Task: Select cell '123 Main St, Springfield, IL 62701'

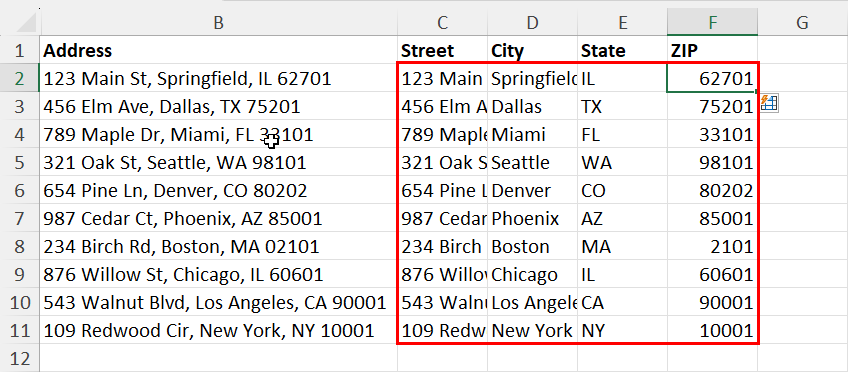Action: pos(218,78)
